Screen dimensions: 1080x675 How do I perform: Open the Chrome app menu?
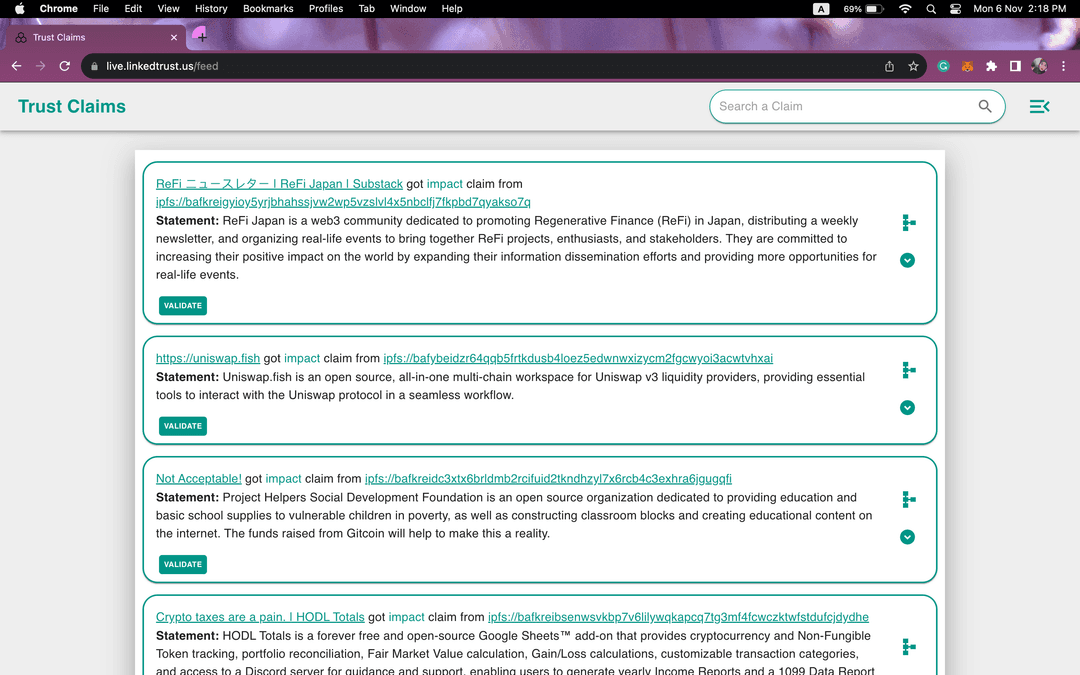[x=59, y=9]
